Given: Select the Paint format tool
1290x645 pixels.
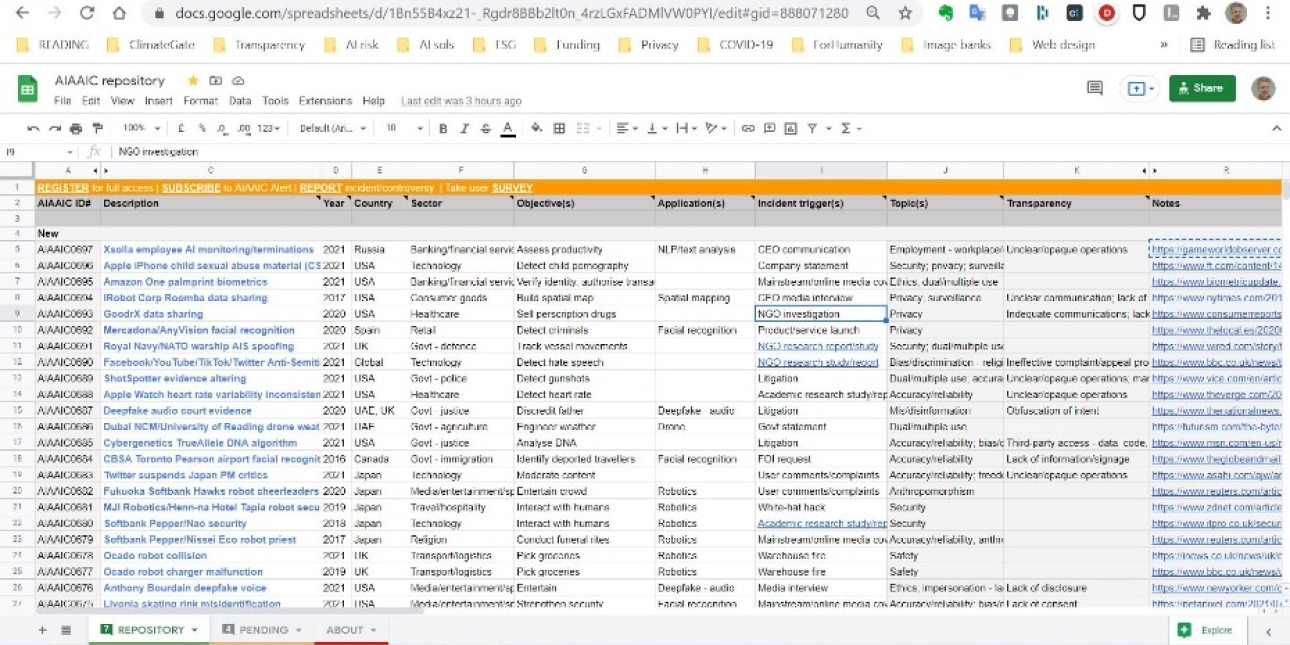Looking at the screenshot, I should click(x=97, y=128).
